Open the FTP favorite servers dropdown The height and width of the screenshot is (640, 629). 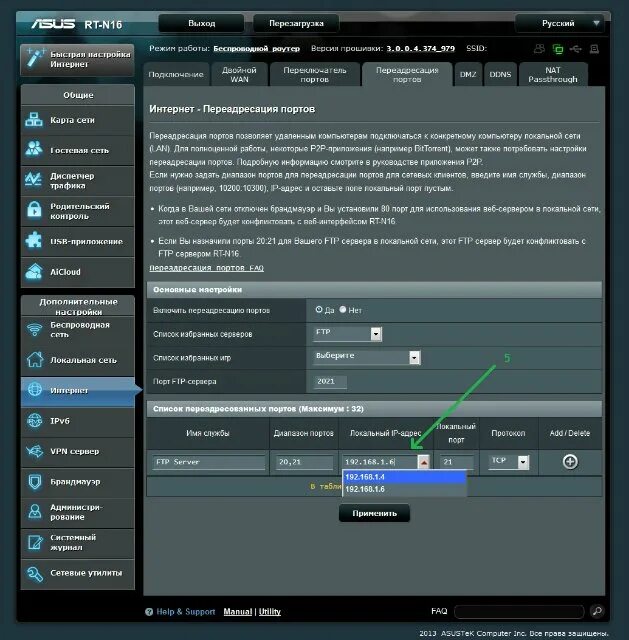click(348, 333)
